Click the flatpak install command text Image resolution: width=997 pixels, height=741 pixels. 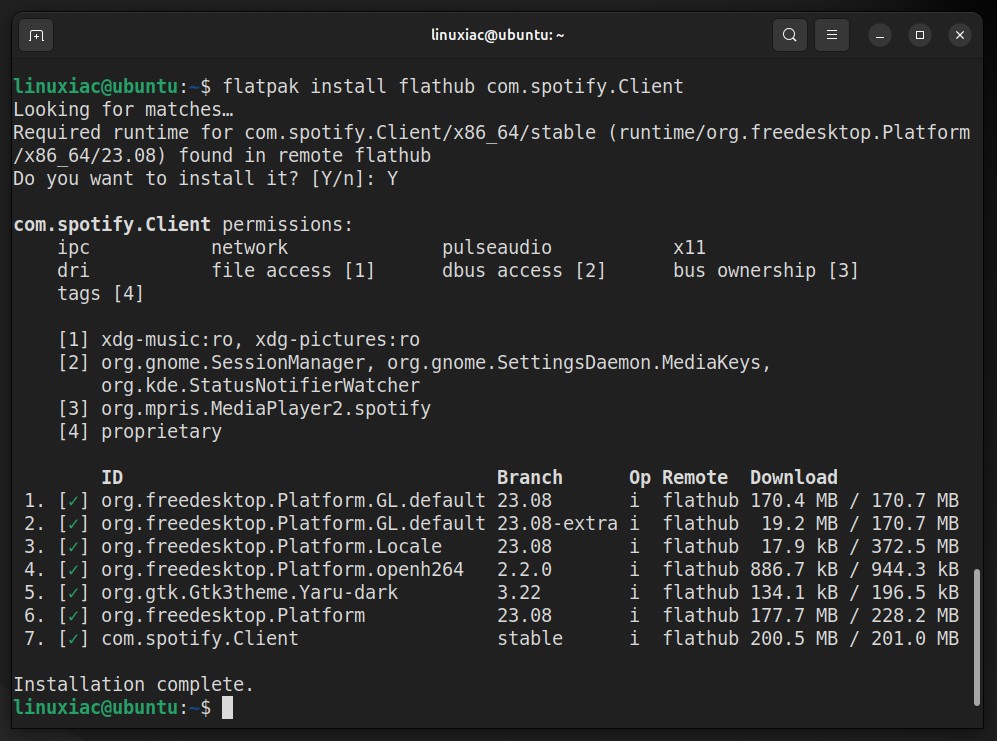[453, 87]
